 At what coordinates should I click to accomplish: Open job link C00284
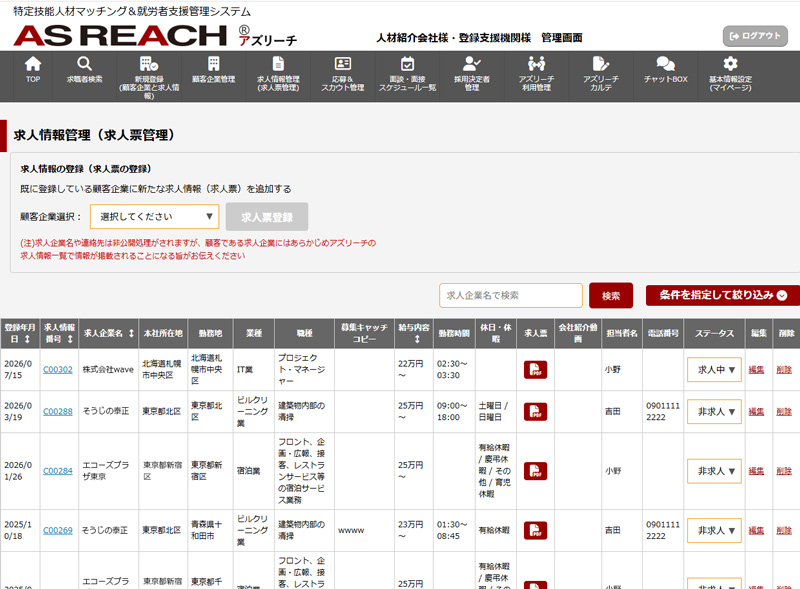(x=58, y=471)
